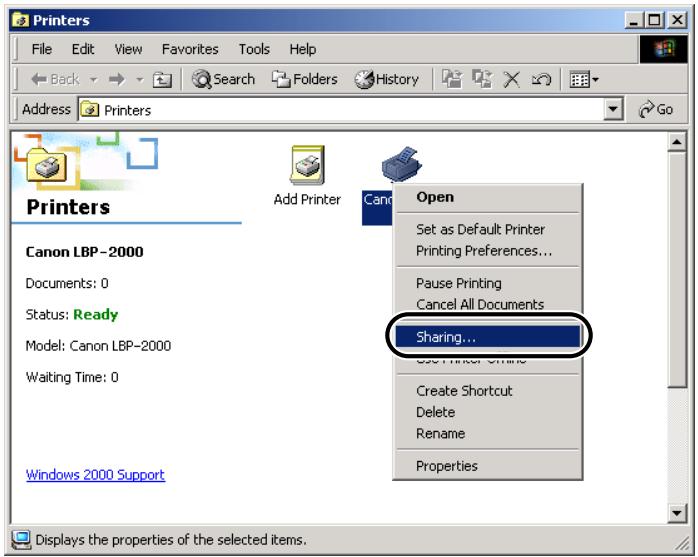Open the Help menu
Screen dimensions: 698x557
(303, 49)
